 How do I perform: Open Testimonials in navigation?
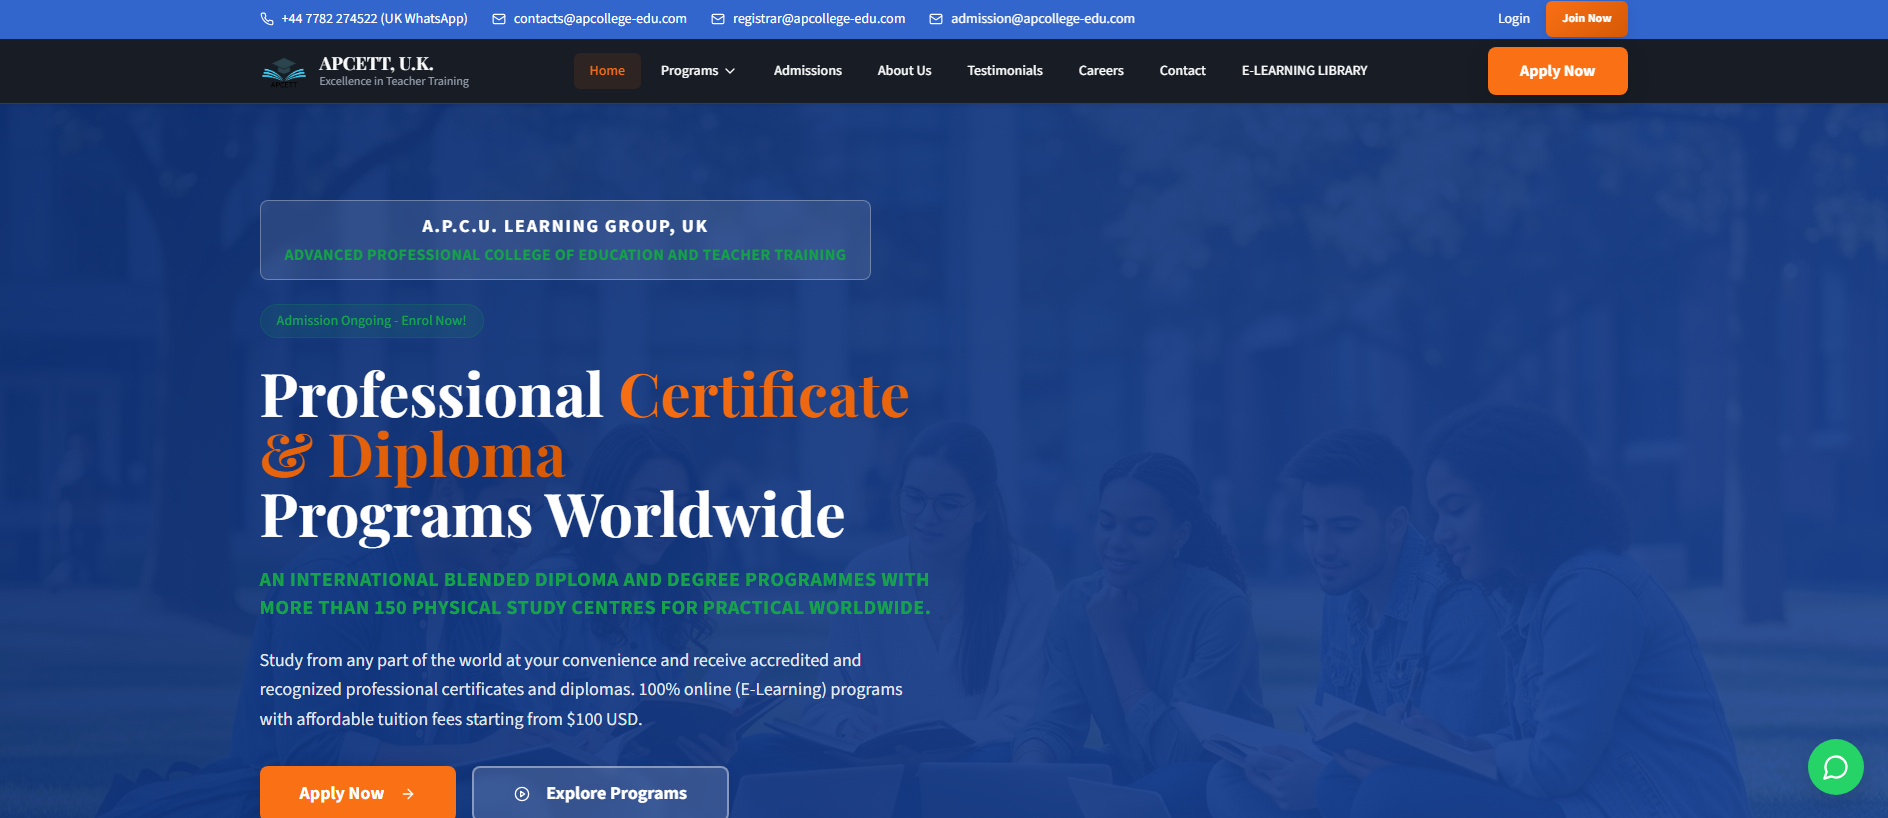[x=1005, y=71]
